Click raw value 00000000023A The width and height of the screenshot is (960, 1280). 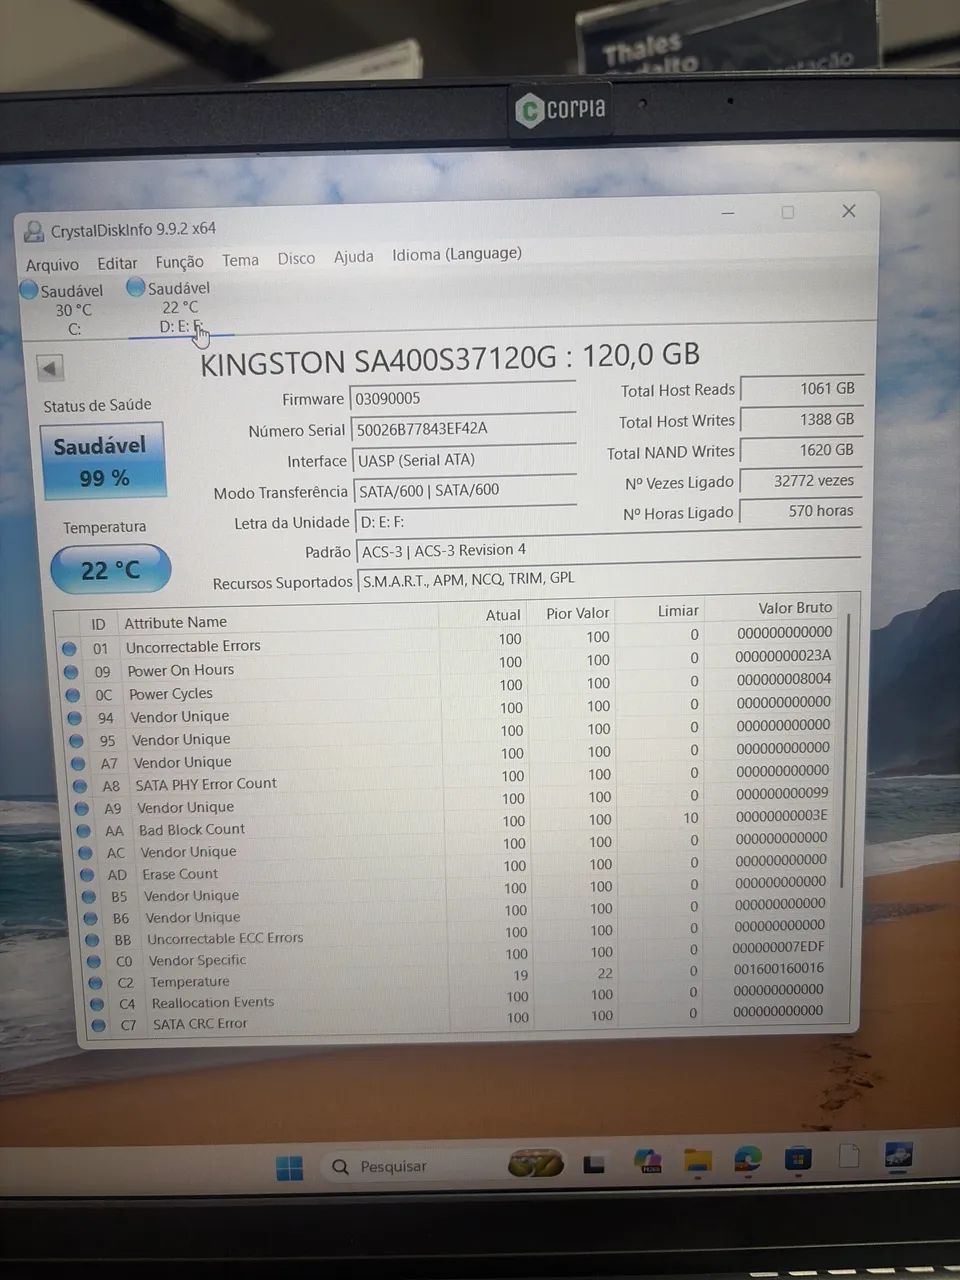pyautogui.click(x=783, y=655)
